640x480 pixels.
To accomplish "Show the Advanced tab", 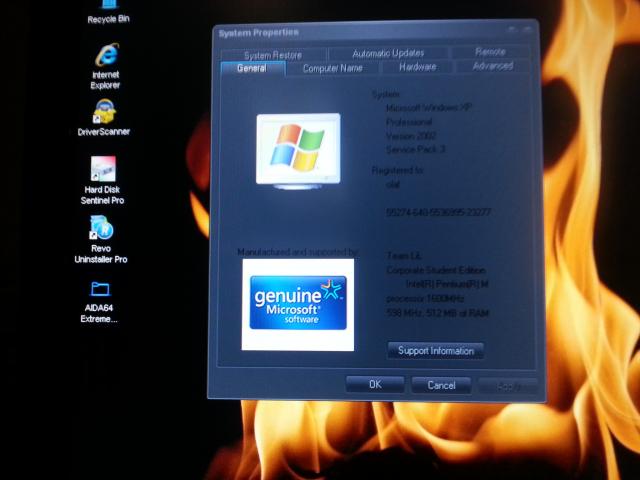I will (493, 66).
